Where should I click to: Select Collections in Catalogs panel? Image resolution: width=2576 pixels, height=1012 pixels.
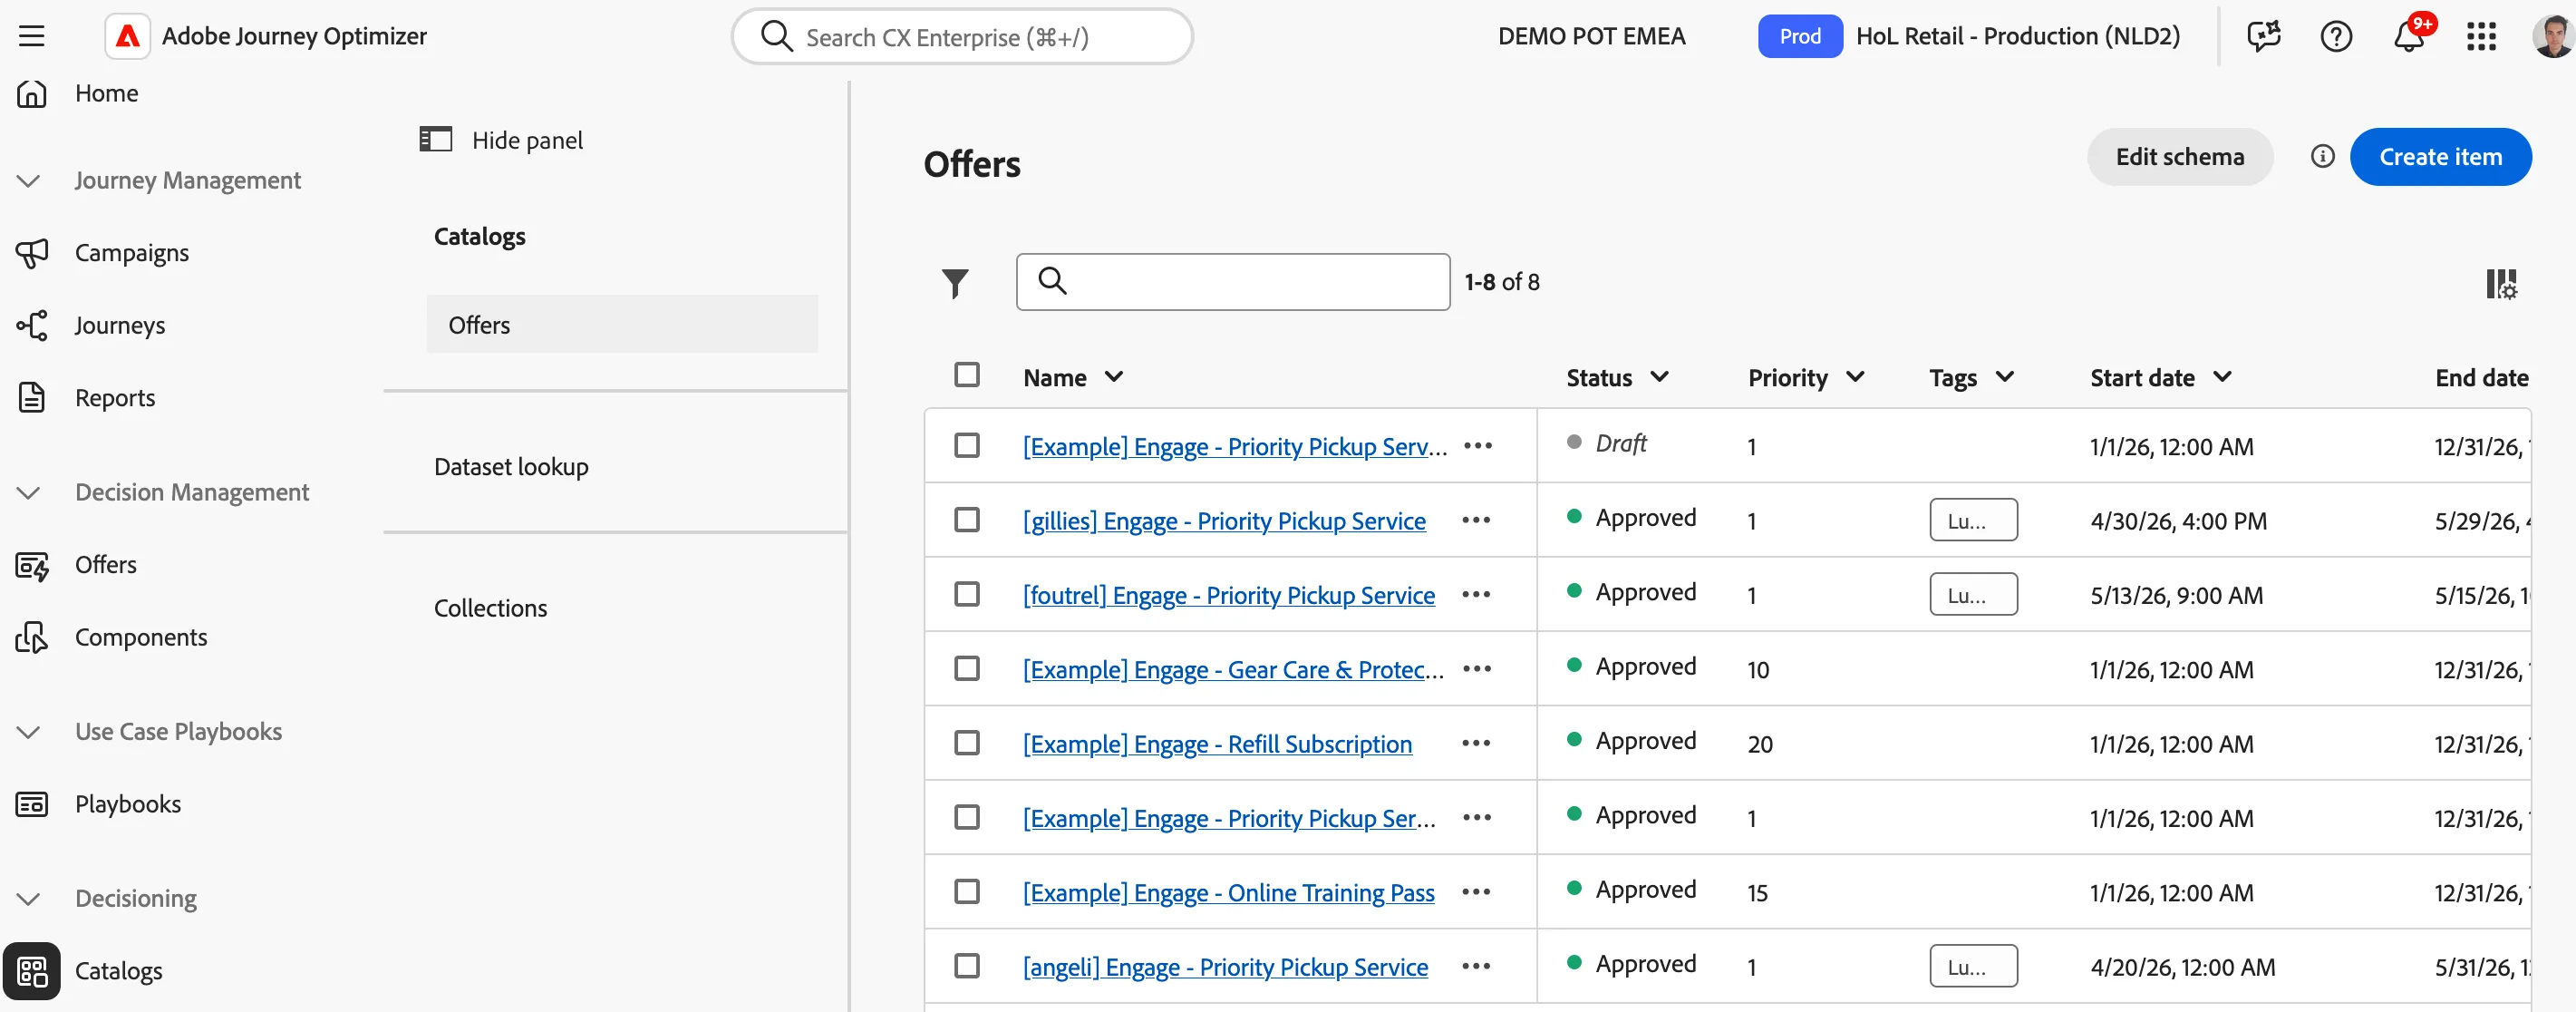[x=490, y=608]
